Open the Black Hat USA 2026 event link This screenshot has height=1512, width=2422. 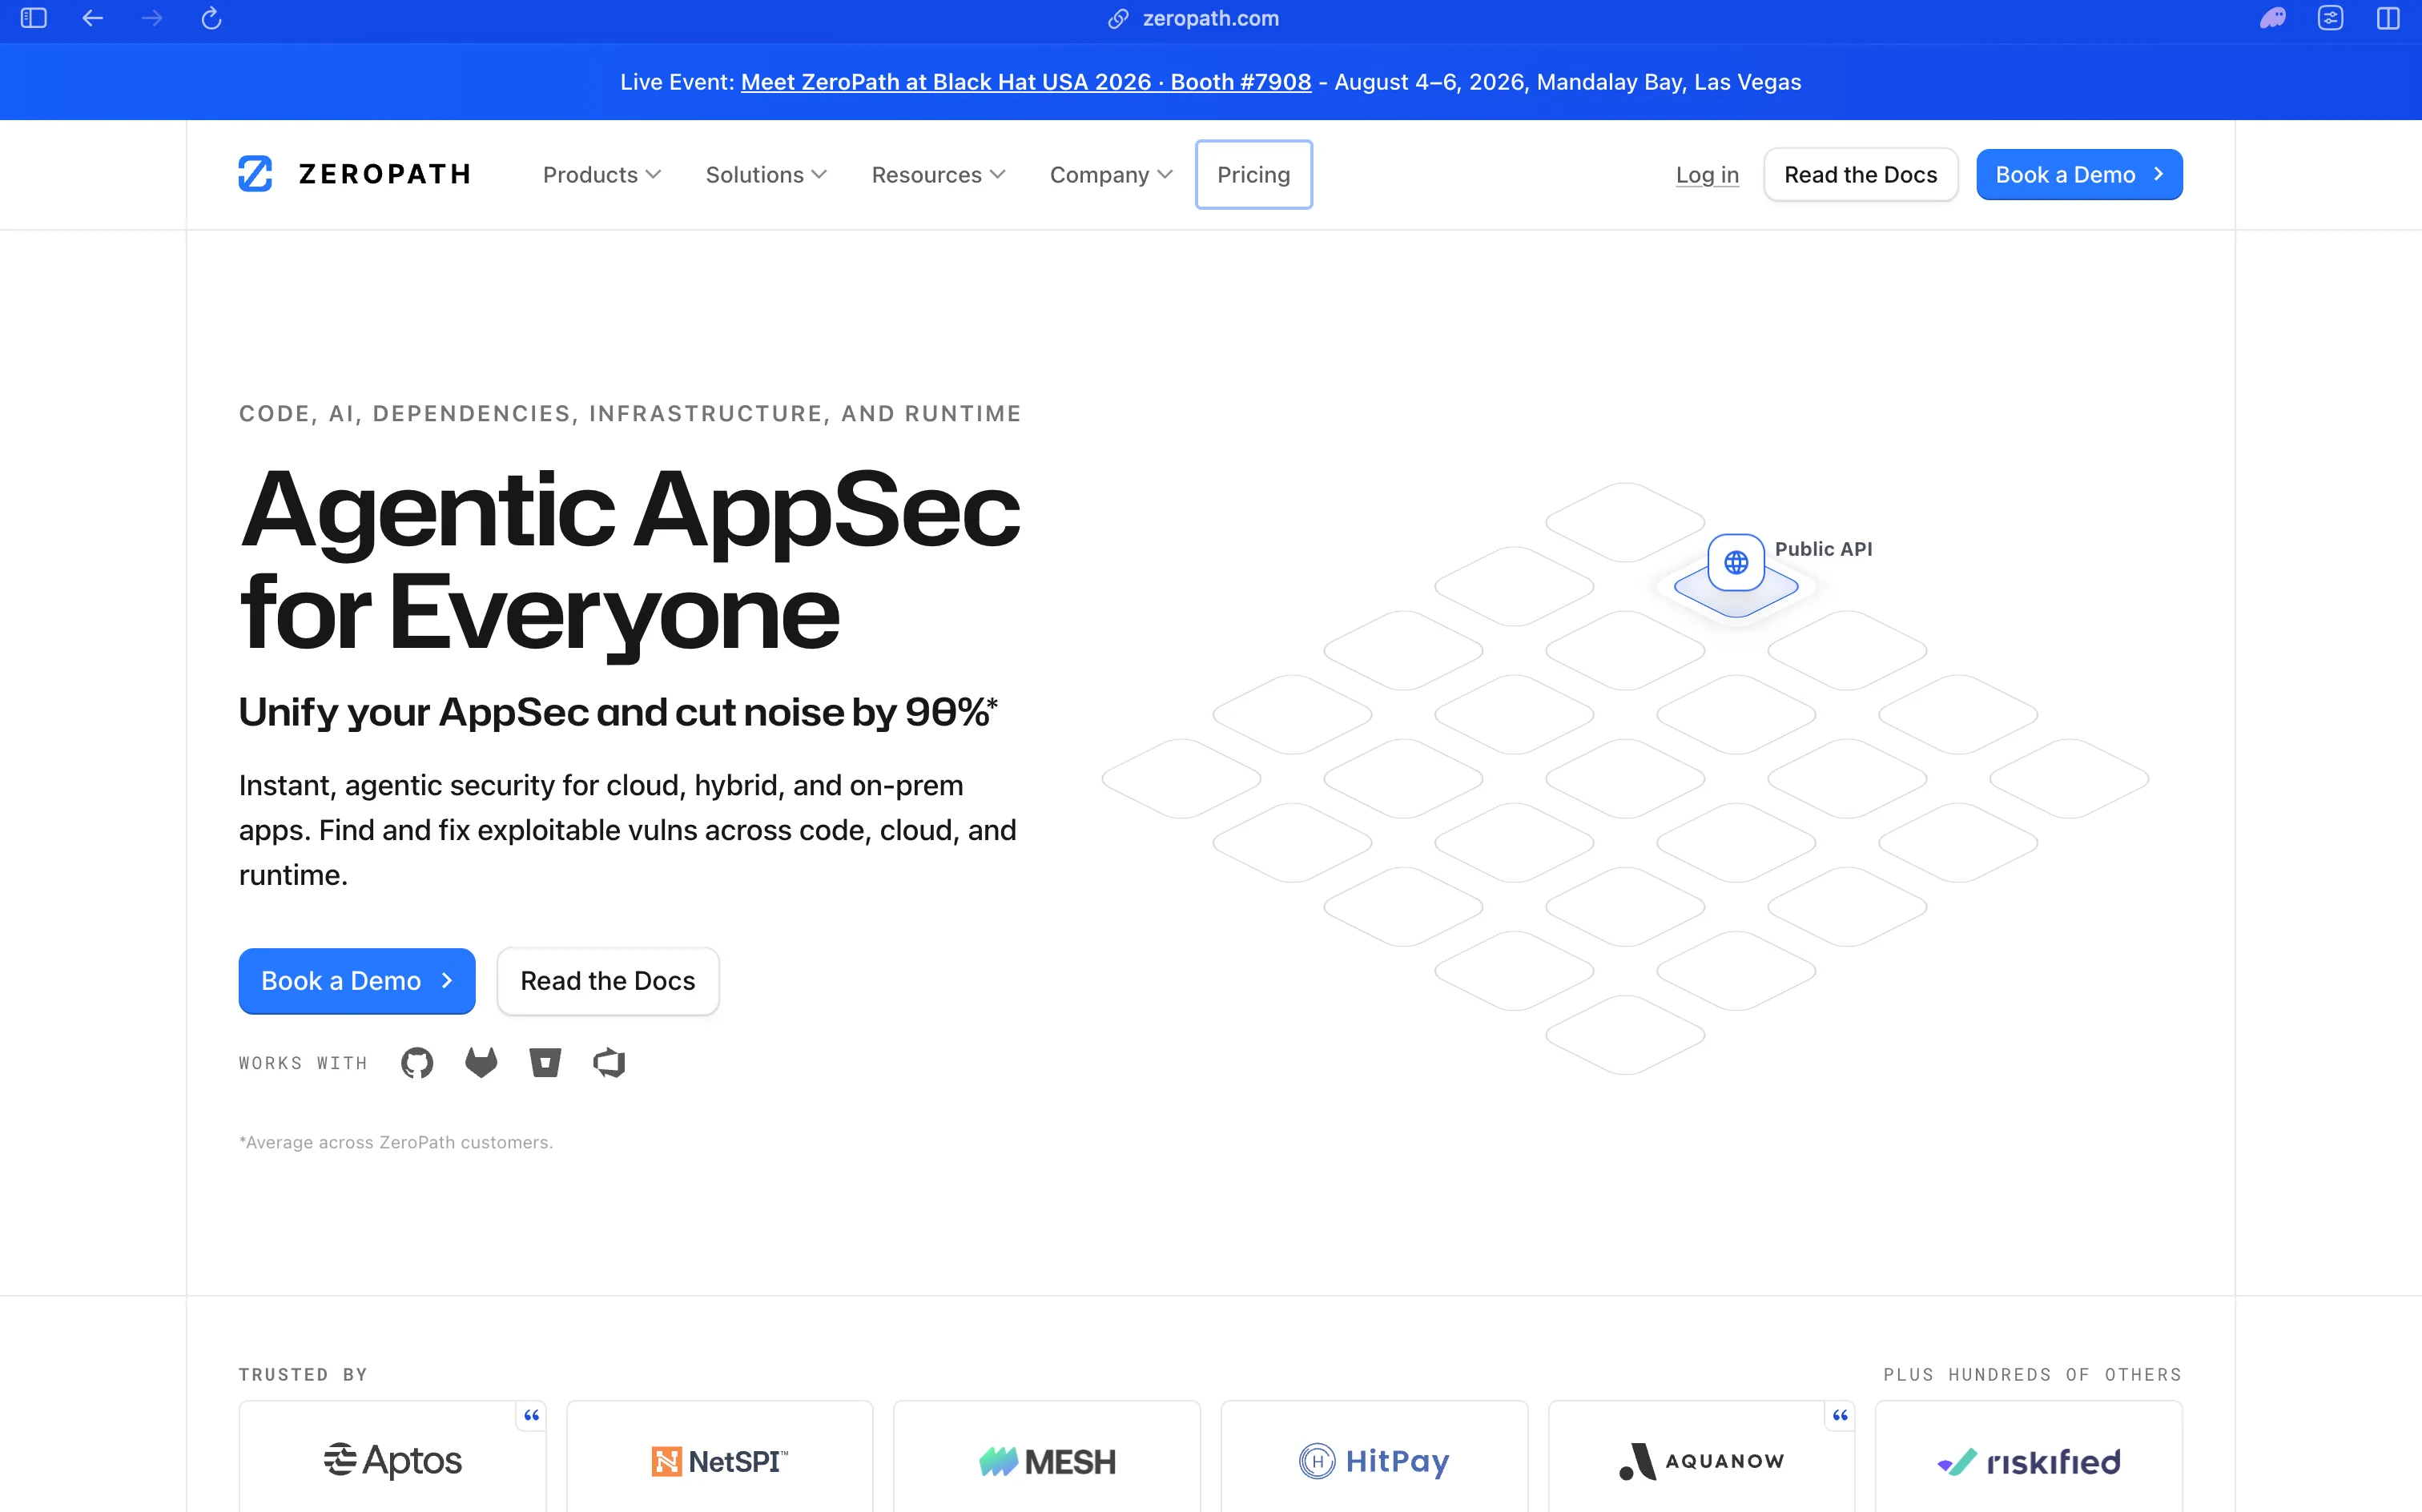click(x=1026, y=82)
